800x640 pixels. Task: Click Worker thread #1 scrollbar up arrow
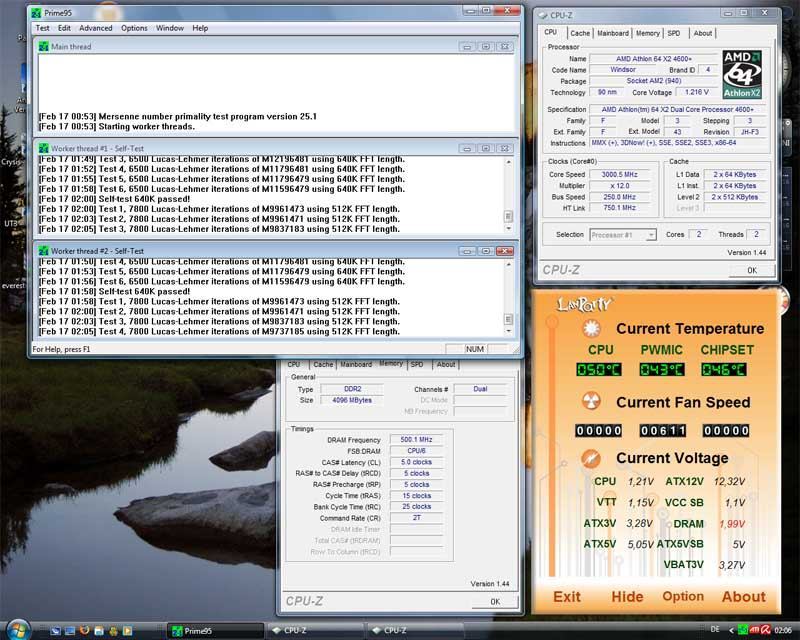[x=508, y=162]
